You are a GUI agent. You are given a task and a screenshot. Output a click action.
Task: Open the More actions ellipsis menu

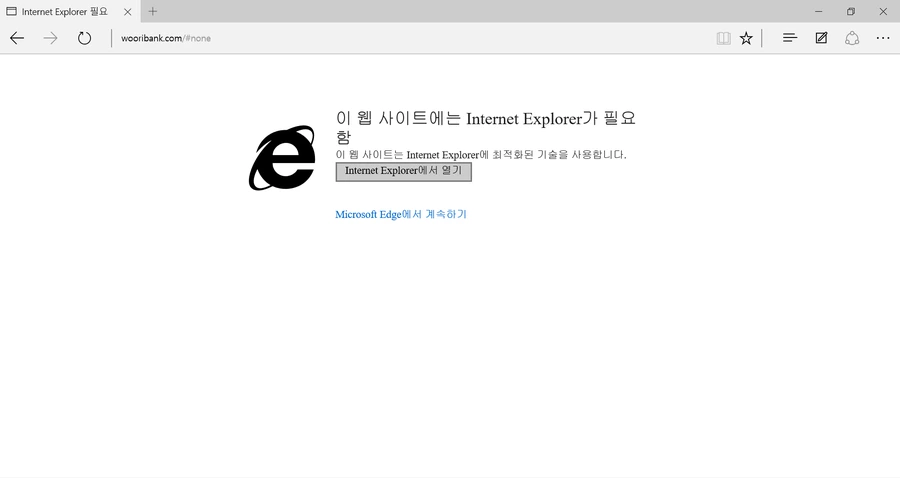coord(883,38)
